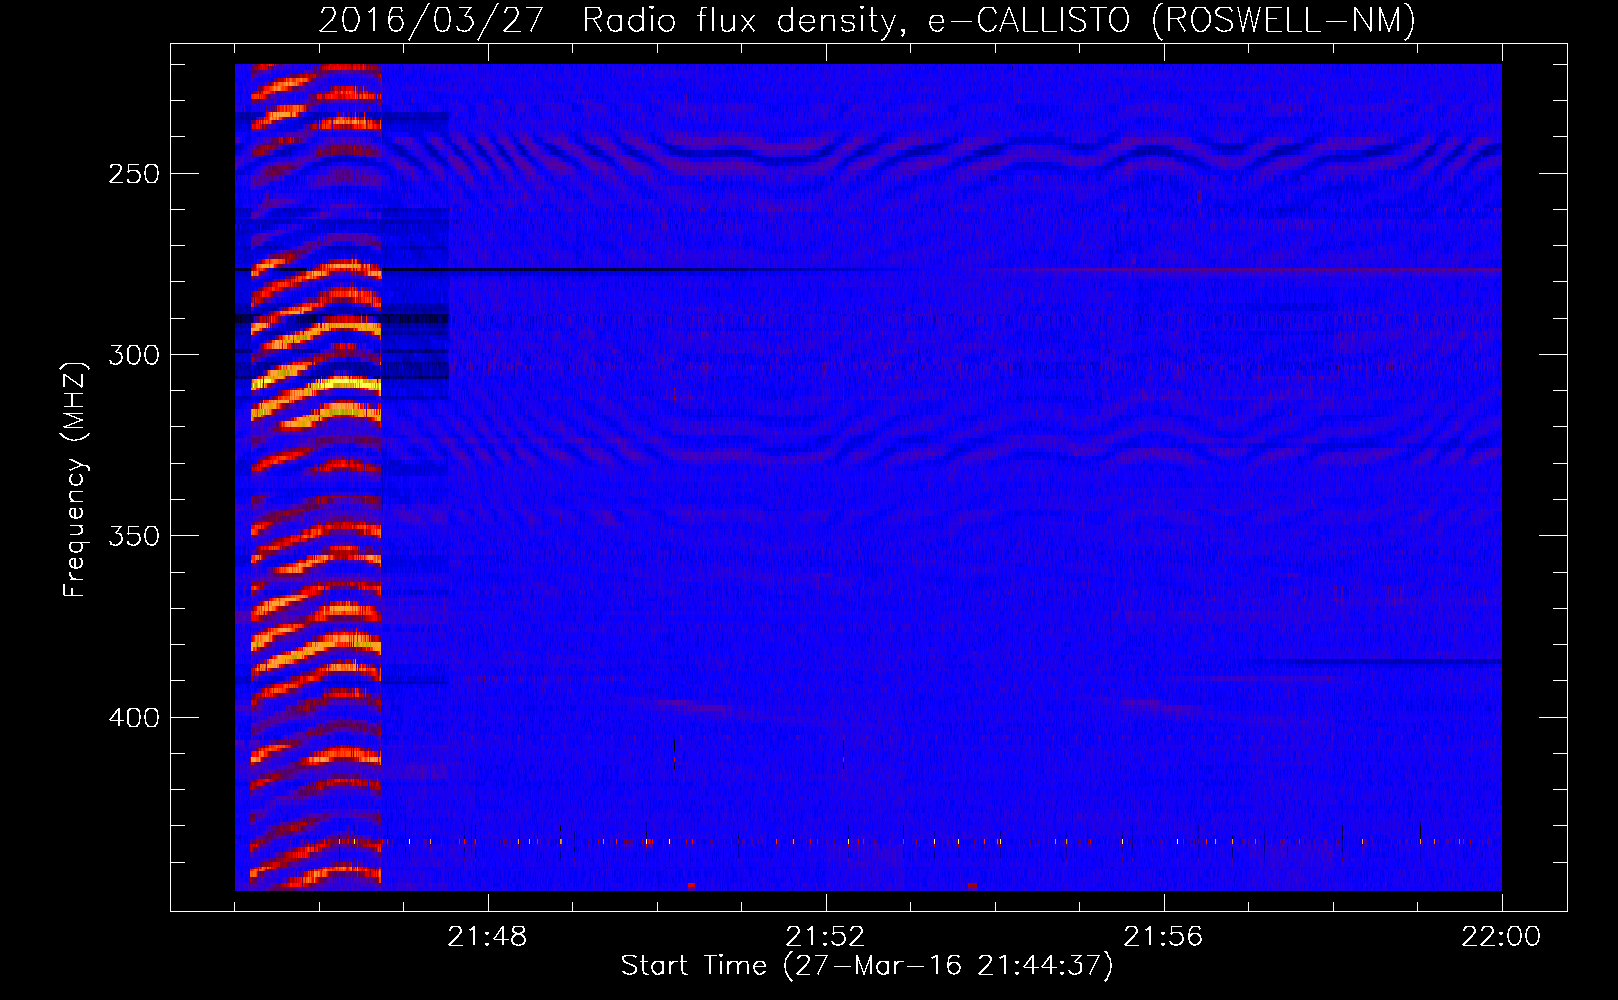Click the 250 frequency tick label

tap(134, 174)
